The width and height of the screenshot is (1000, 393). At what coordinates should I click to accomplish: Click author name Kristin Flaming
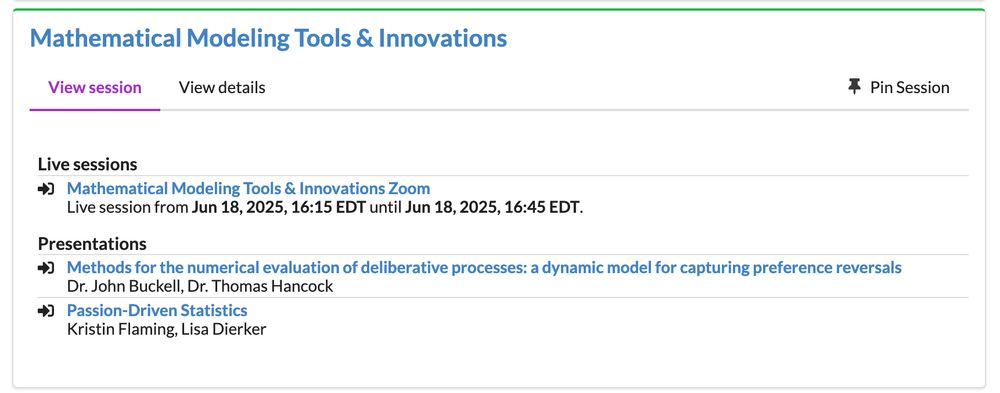[x=120, y=330]
